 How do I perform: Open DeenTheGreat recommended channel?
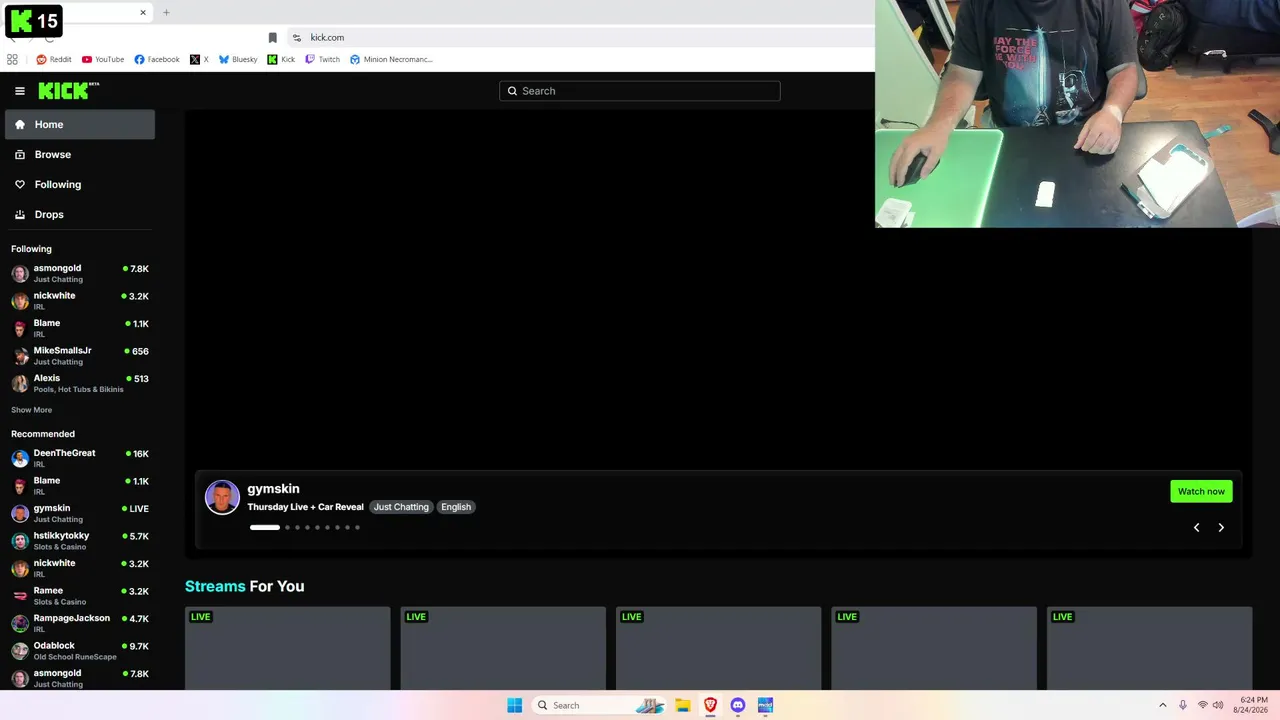[80, 458]
